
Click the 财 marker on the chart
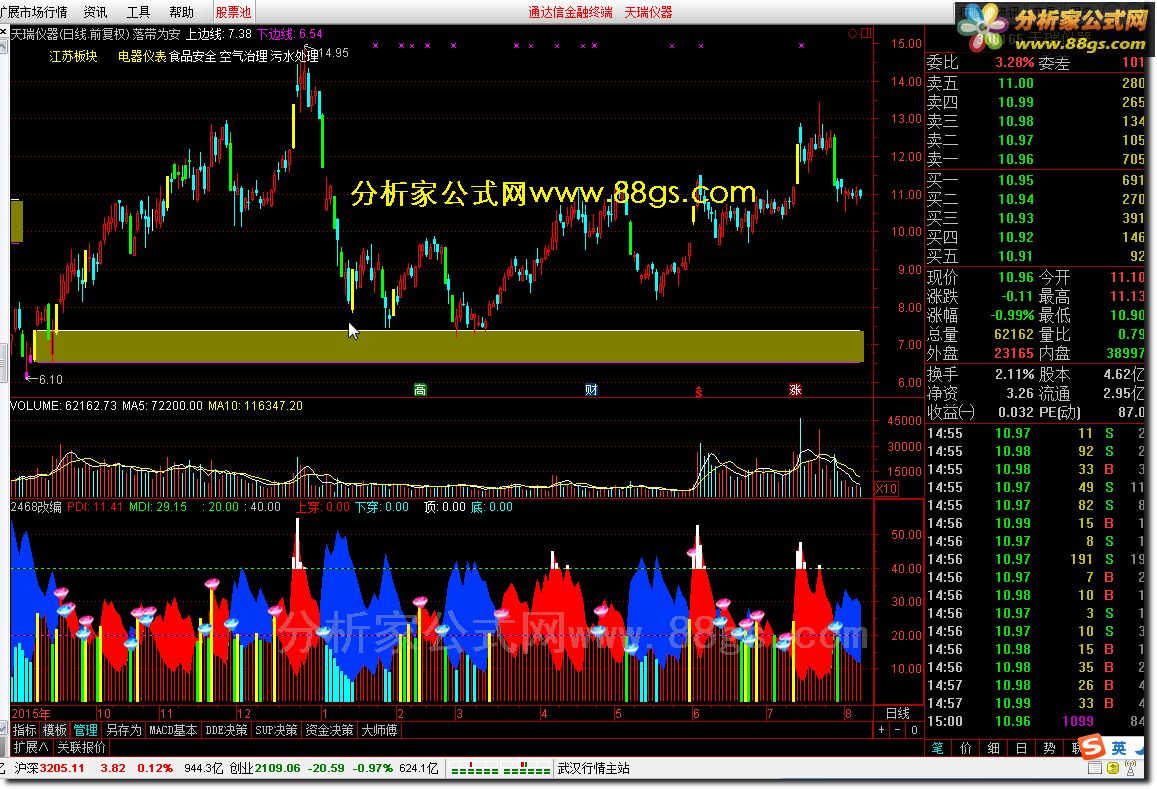tap(591, 390)
